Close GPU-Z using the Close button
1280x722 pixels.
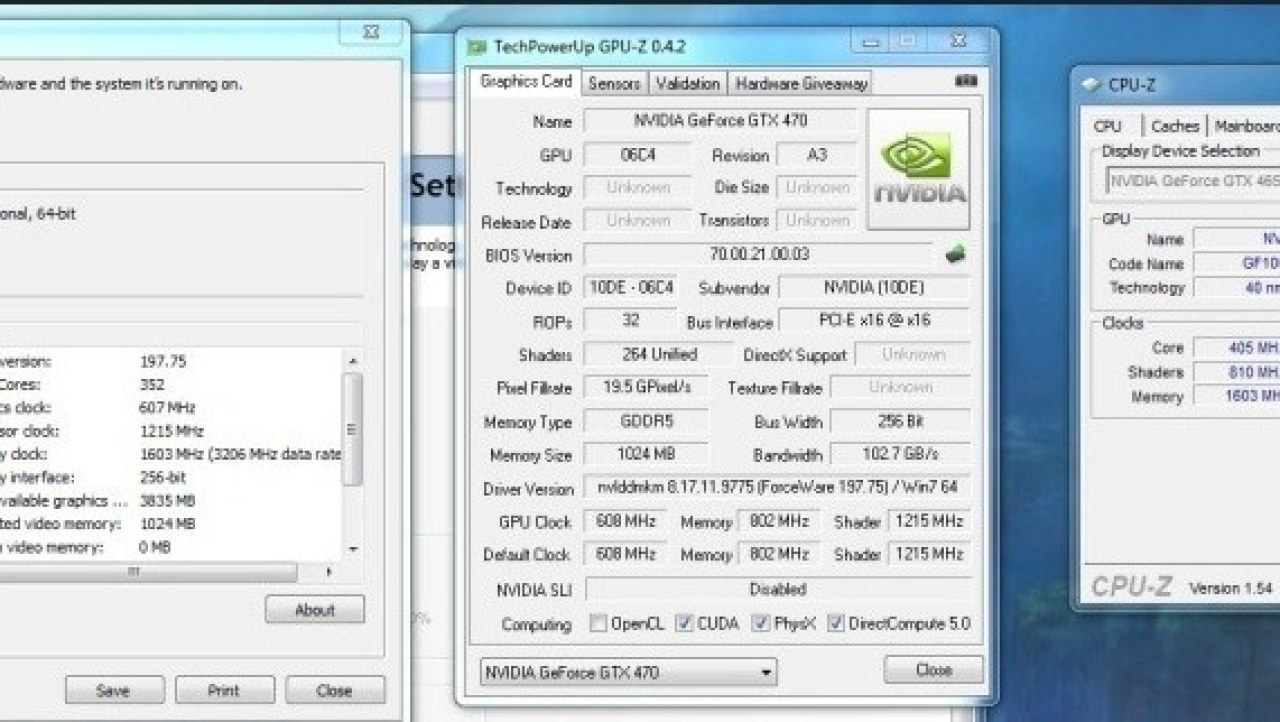point(934,670)
